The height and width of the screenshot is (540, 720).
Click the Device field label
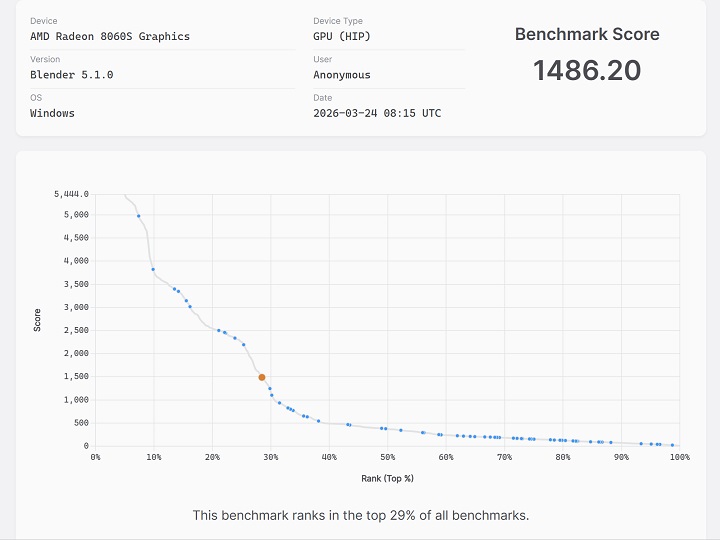coord(44,21)
